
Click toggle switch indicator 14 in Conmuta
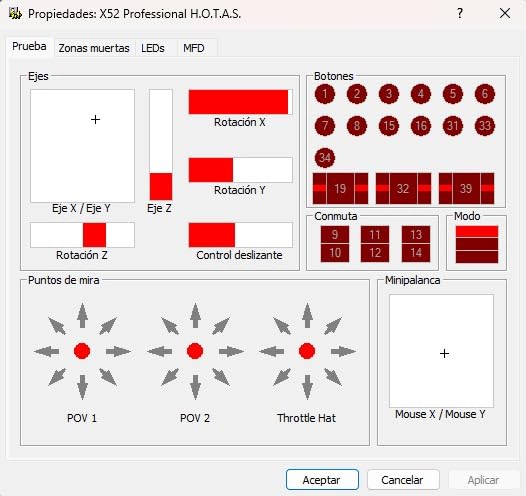pos(416,253)
